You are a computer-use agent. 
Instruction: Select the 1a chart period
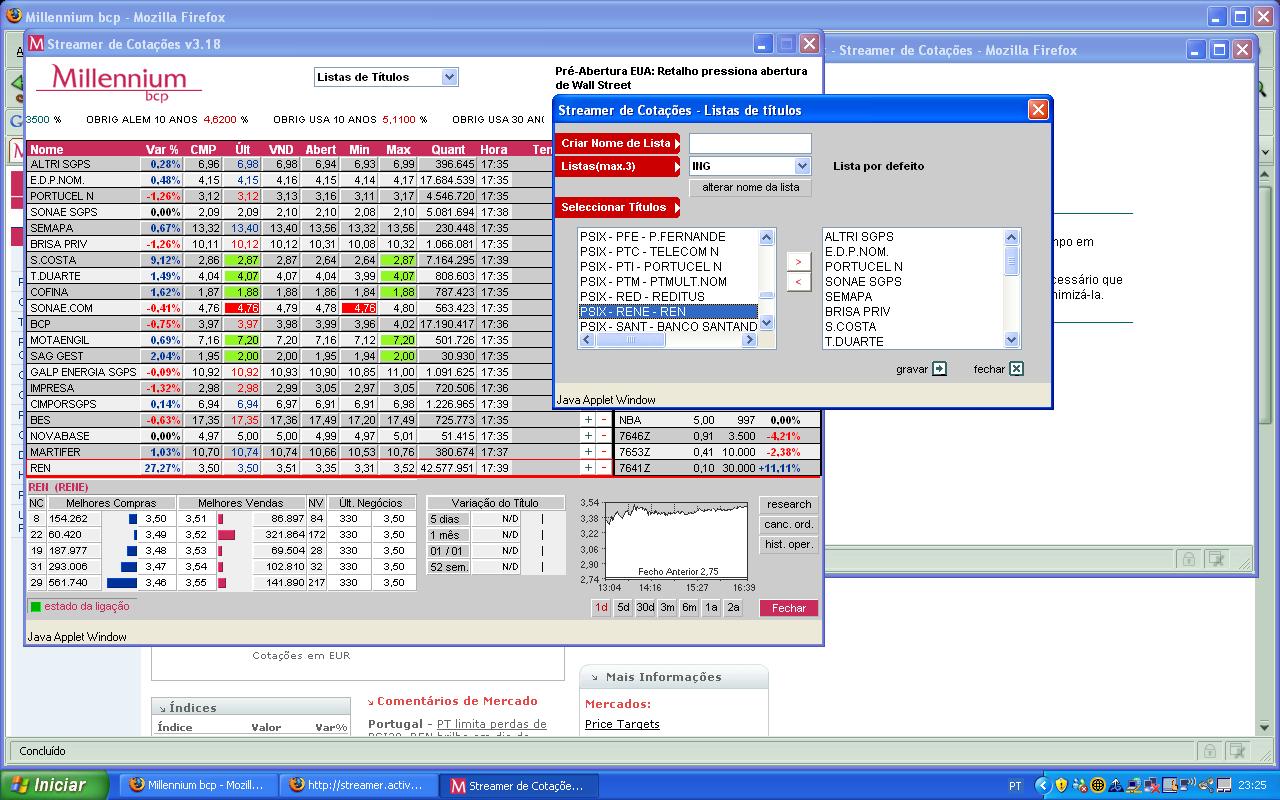(x=711, y=608)
